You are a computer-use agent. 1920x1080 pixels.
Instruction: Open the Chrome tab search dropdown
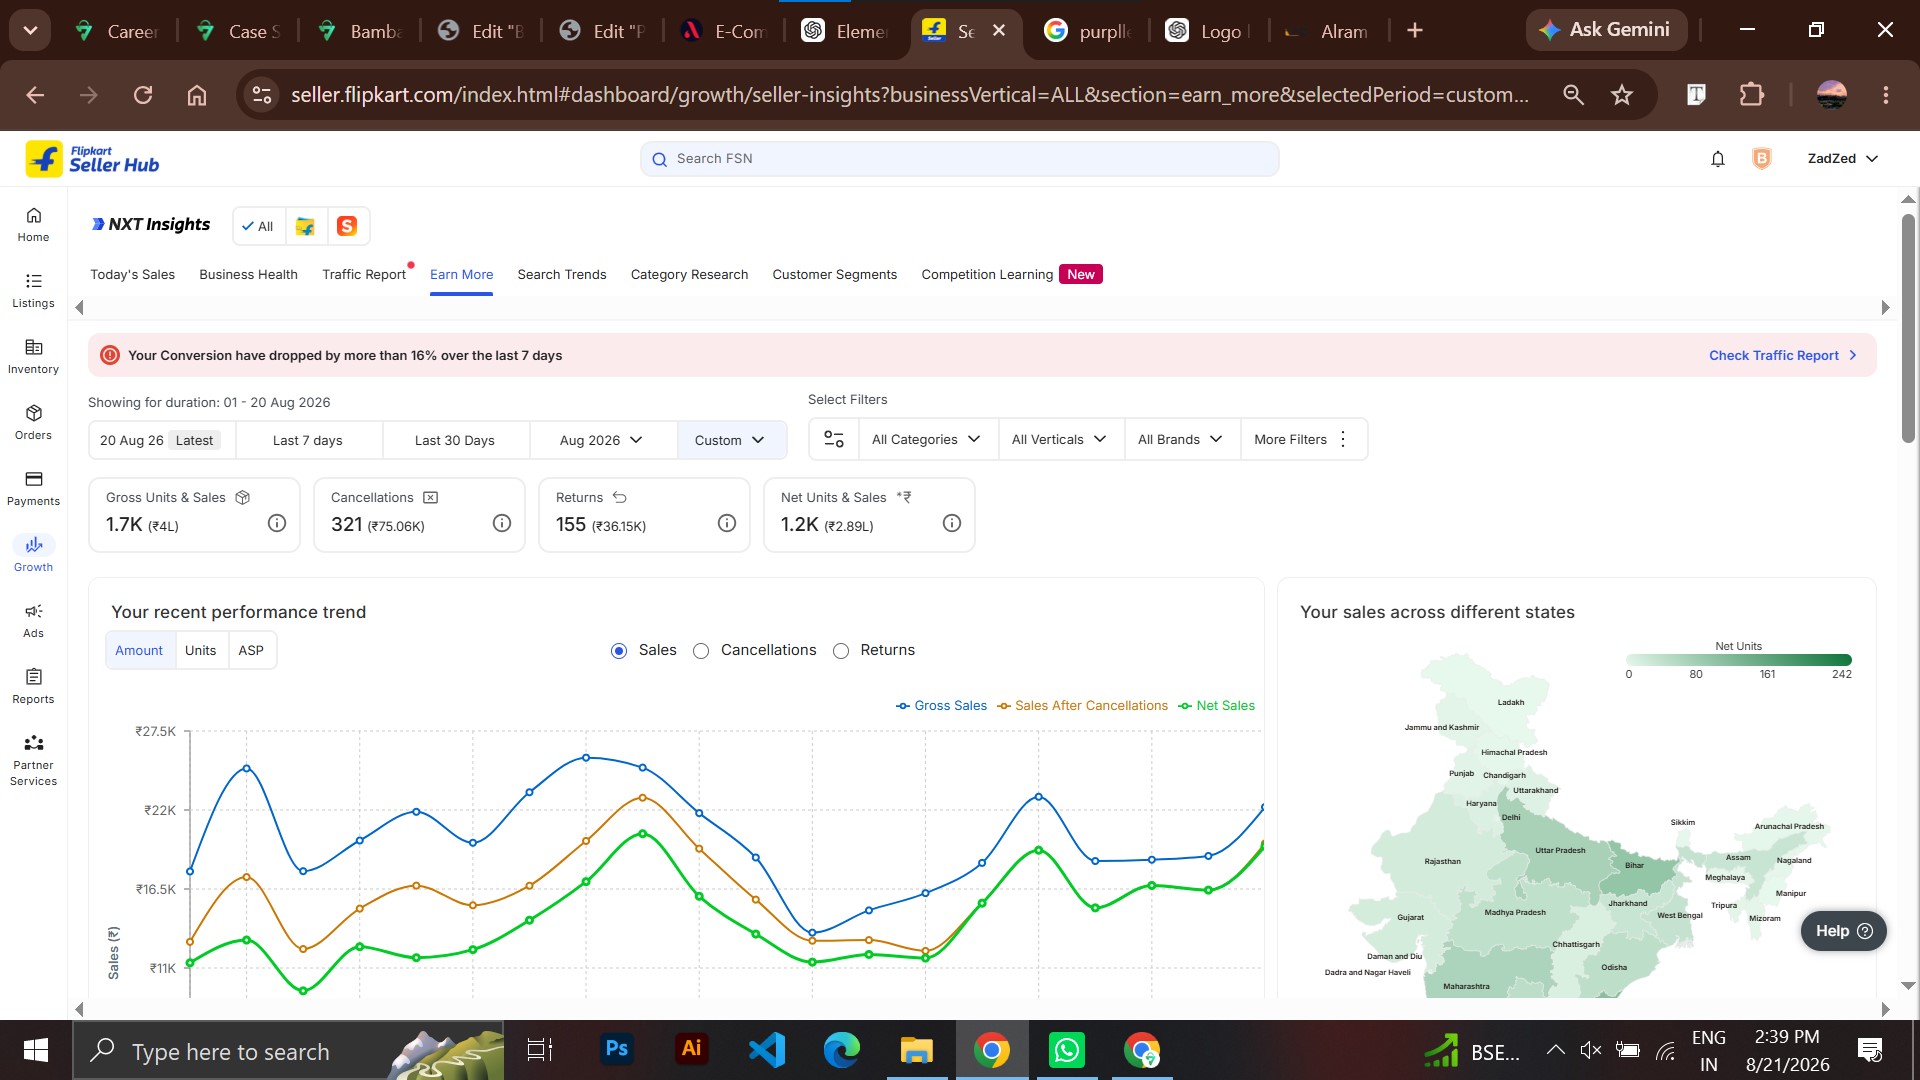tap(30, 30)
